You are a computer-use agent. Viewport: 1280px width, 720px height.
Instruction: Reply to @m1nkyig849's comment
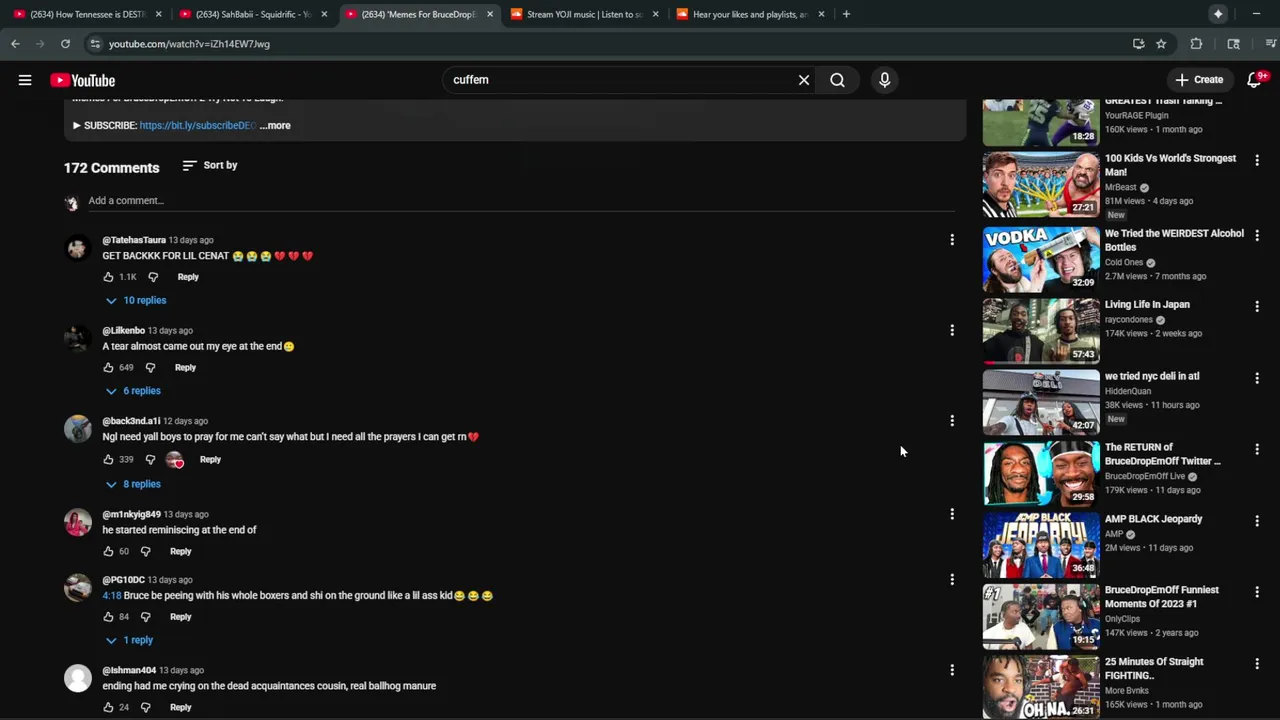(x=180, y=551)
